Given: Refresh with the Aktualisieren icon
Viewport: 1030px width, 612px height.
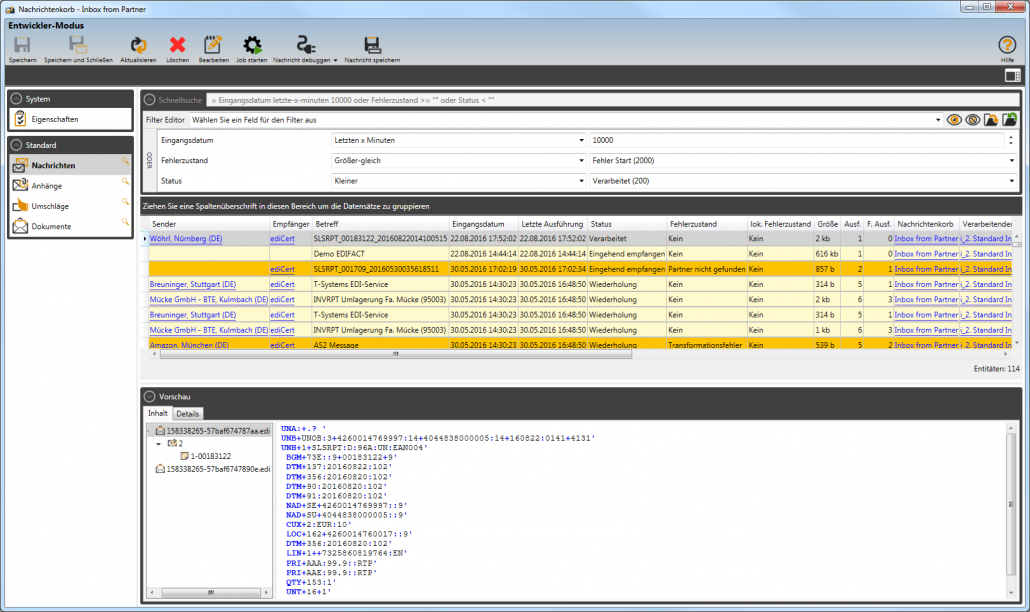Looking at the screenshot, I should click(x=138, y=45).
